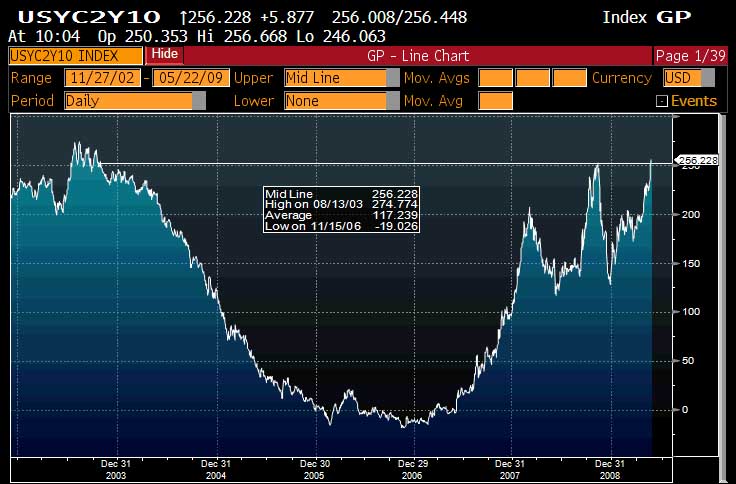
Task: Click the Page 1/39 indicator
Action: 690,56
